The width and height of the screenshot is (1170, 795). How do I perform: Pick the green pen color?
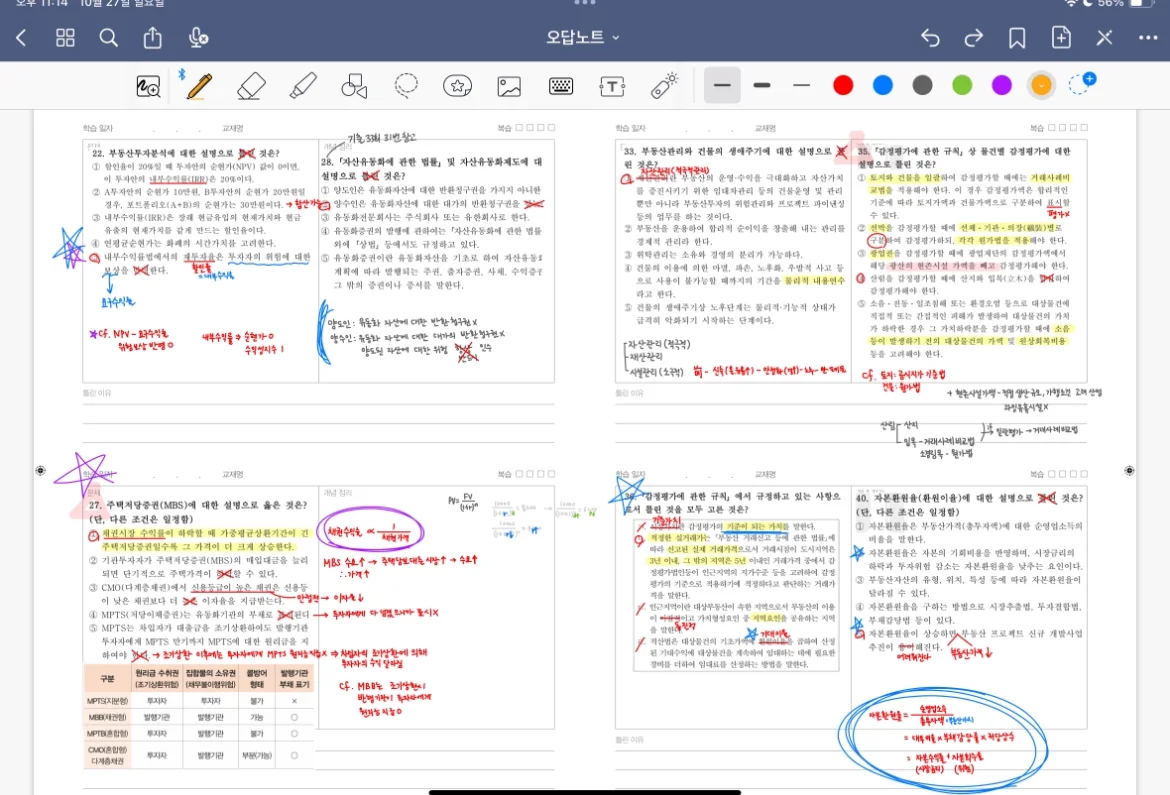962,85
